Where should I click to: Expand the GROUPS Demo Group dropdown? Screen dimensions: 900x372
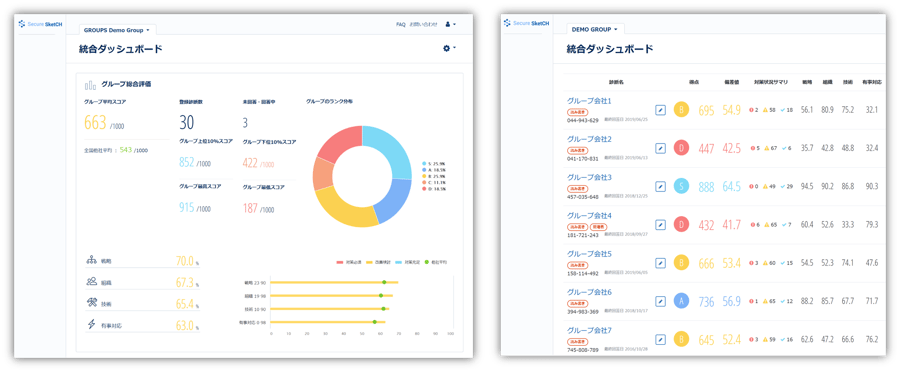[117, 29]
